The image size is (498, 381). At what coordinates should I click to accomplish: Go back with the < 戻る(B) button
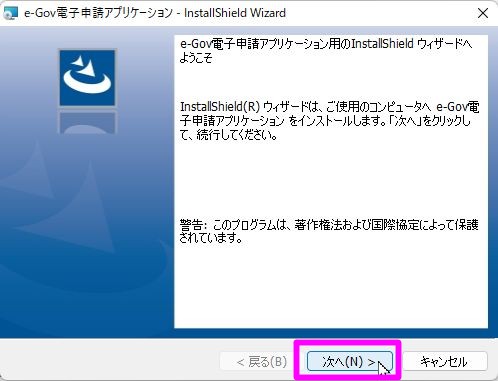click(x=262, y=361)
